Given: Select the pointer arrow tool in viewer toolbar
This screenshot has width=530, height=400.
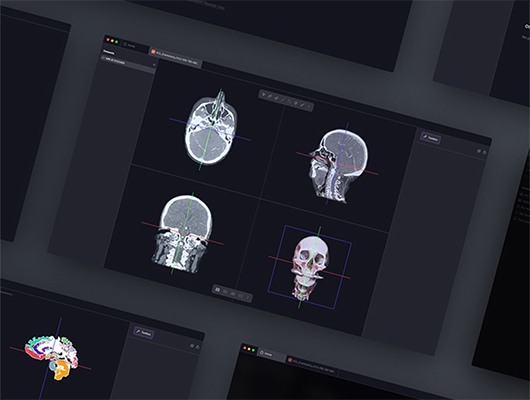Looking at the screenshot, I should (x=264, y=94).
